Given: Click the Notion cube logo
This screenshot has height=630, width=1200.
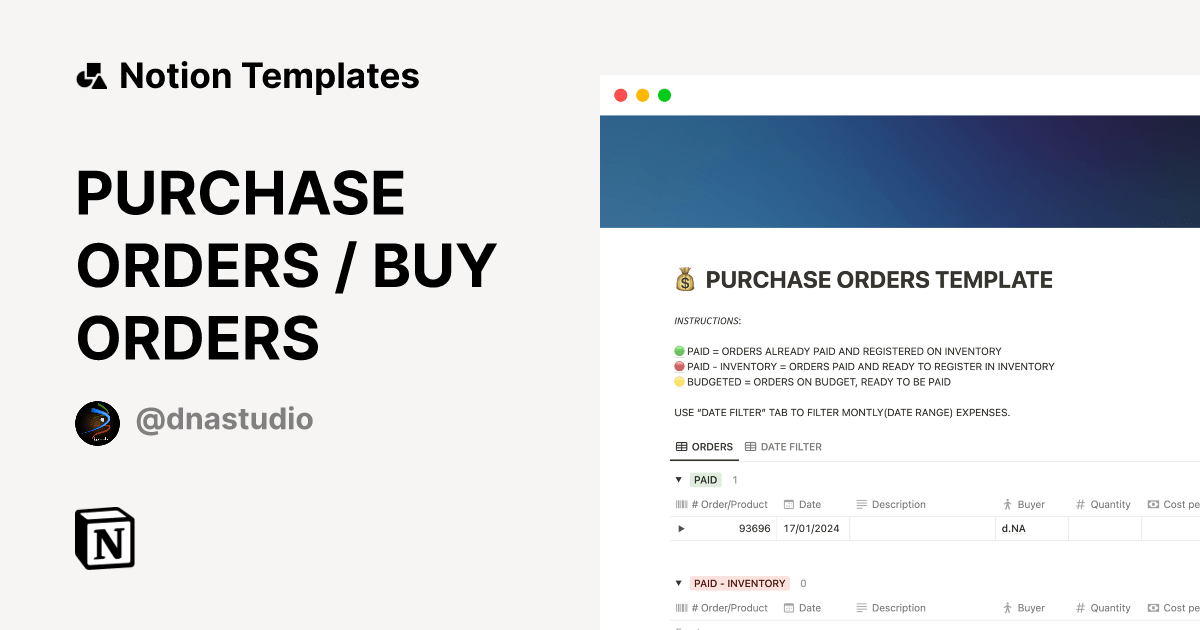Looking at the screenshot, I should click(x=105, y=538).
